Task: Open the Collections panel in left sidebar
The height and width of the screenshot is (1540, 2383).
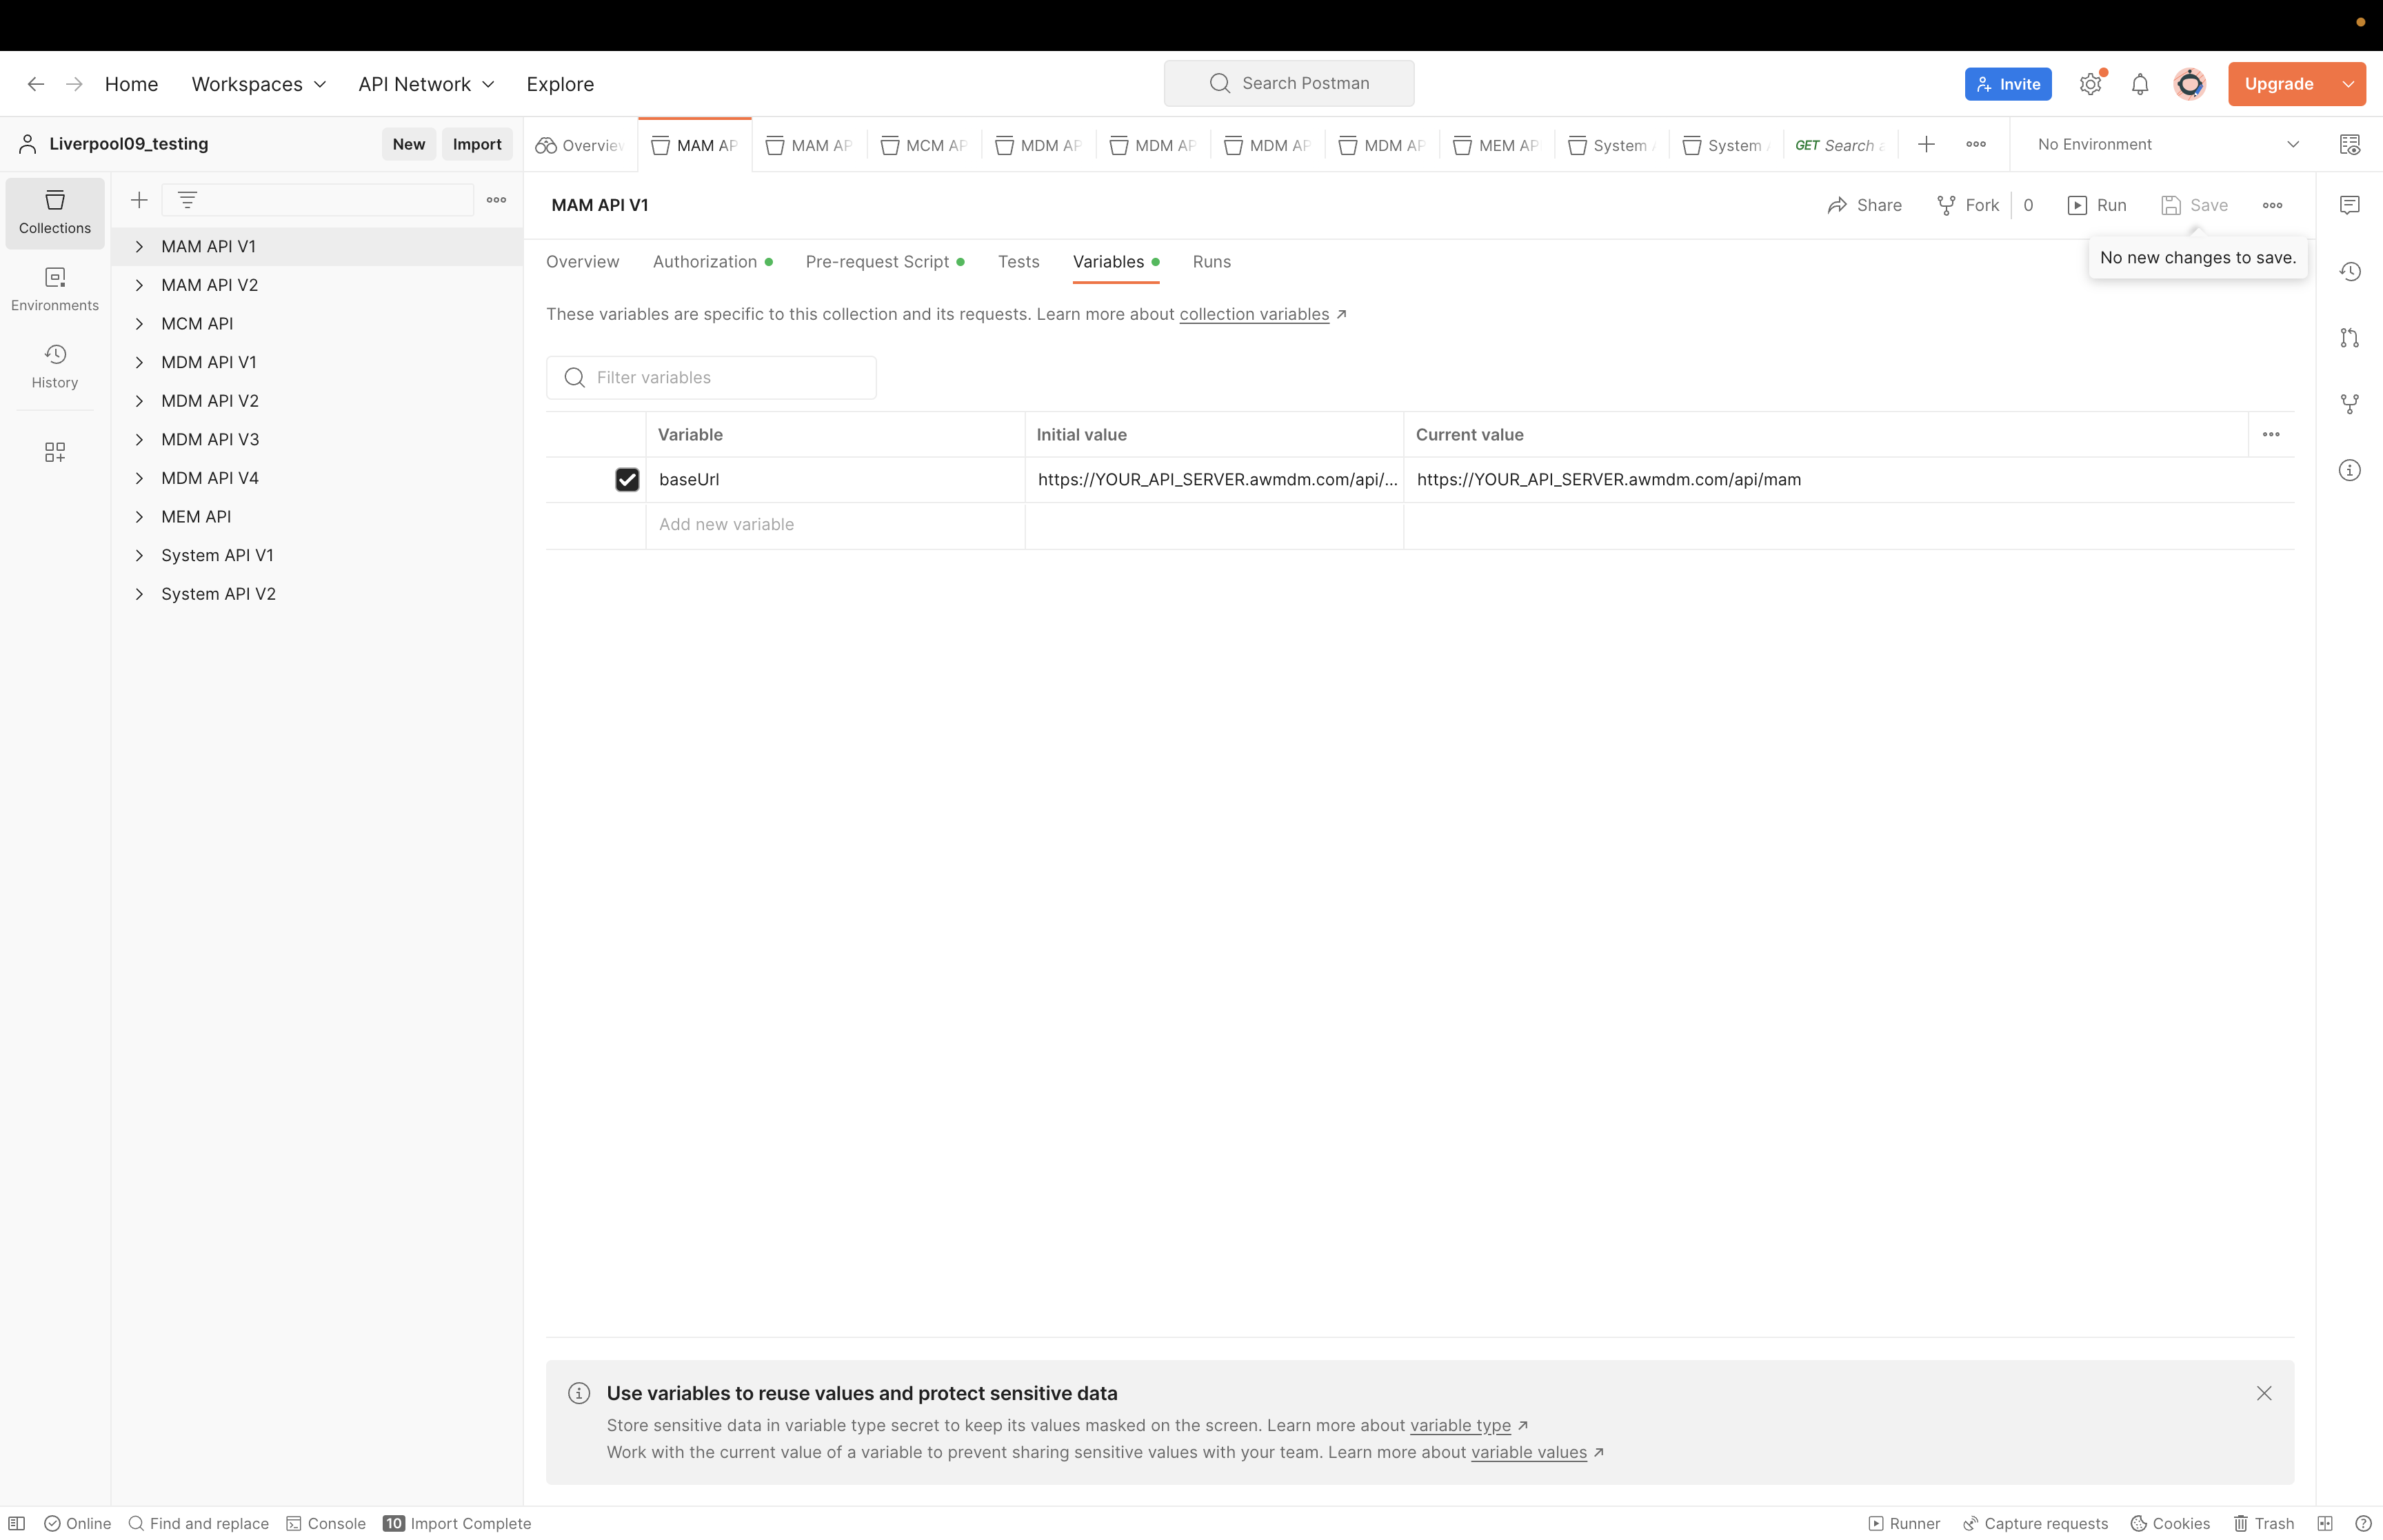Action: (x=54, y=213)
